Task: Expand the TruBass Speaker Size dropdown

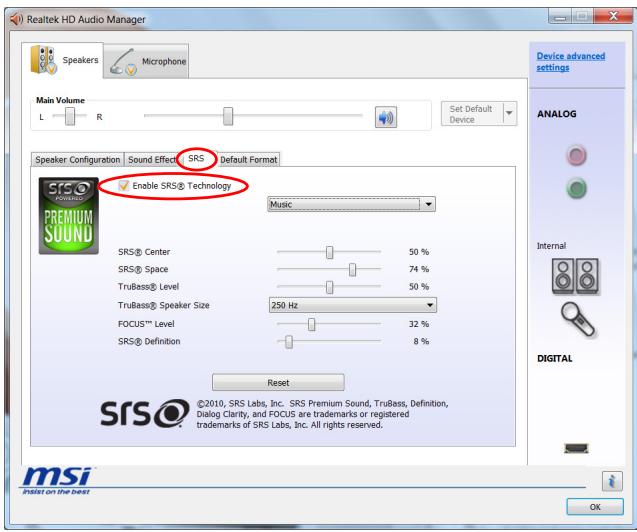Action: [352, 305]
